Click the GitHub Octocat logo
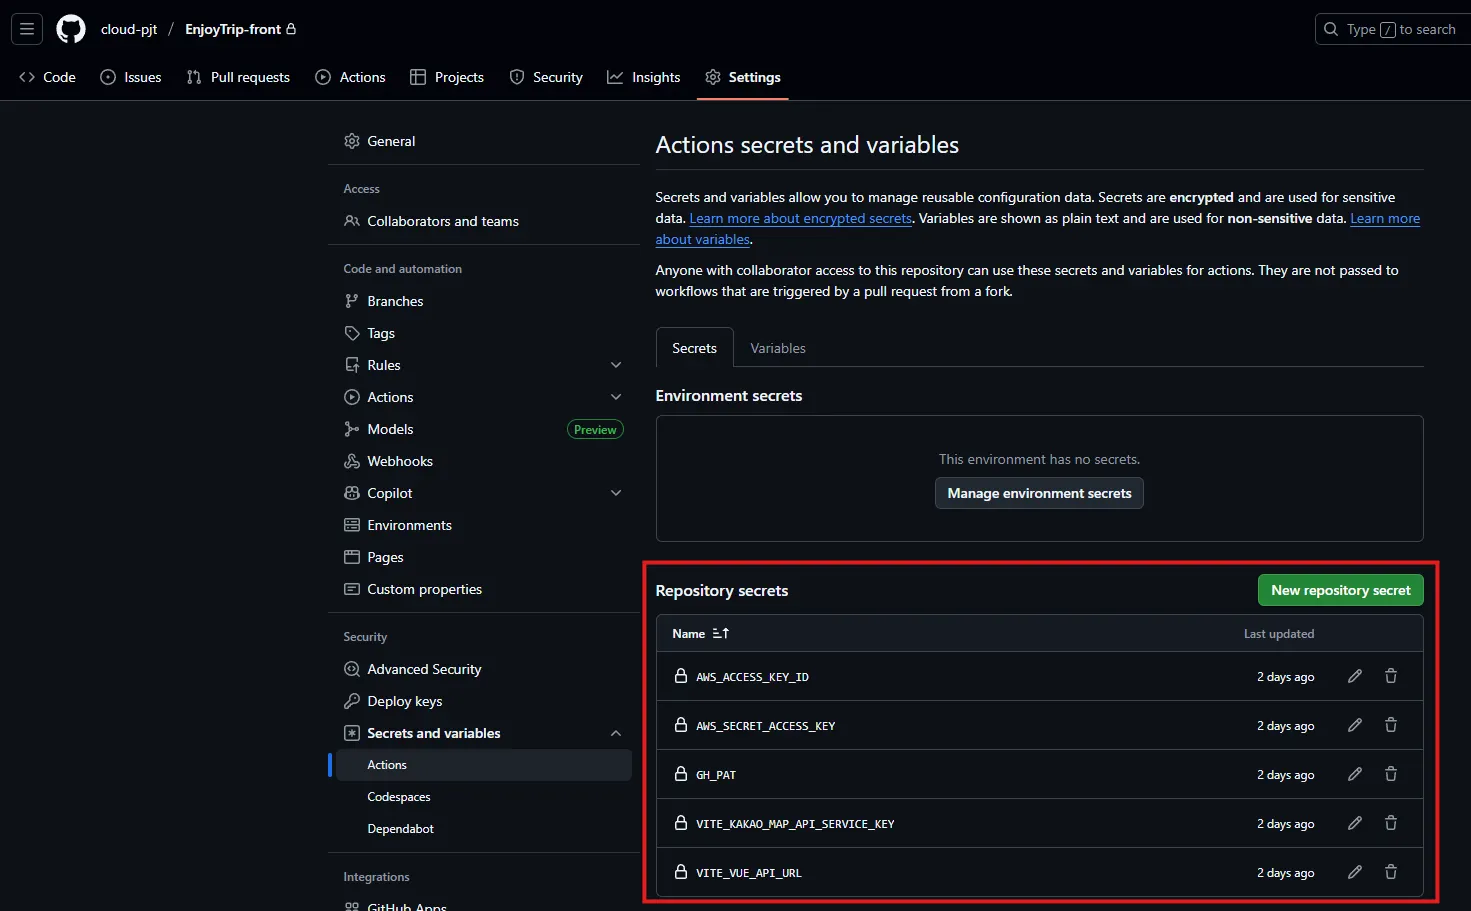 click(x=71, y=29)
